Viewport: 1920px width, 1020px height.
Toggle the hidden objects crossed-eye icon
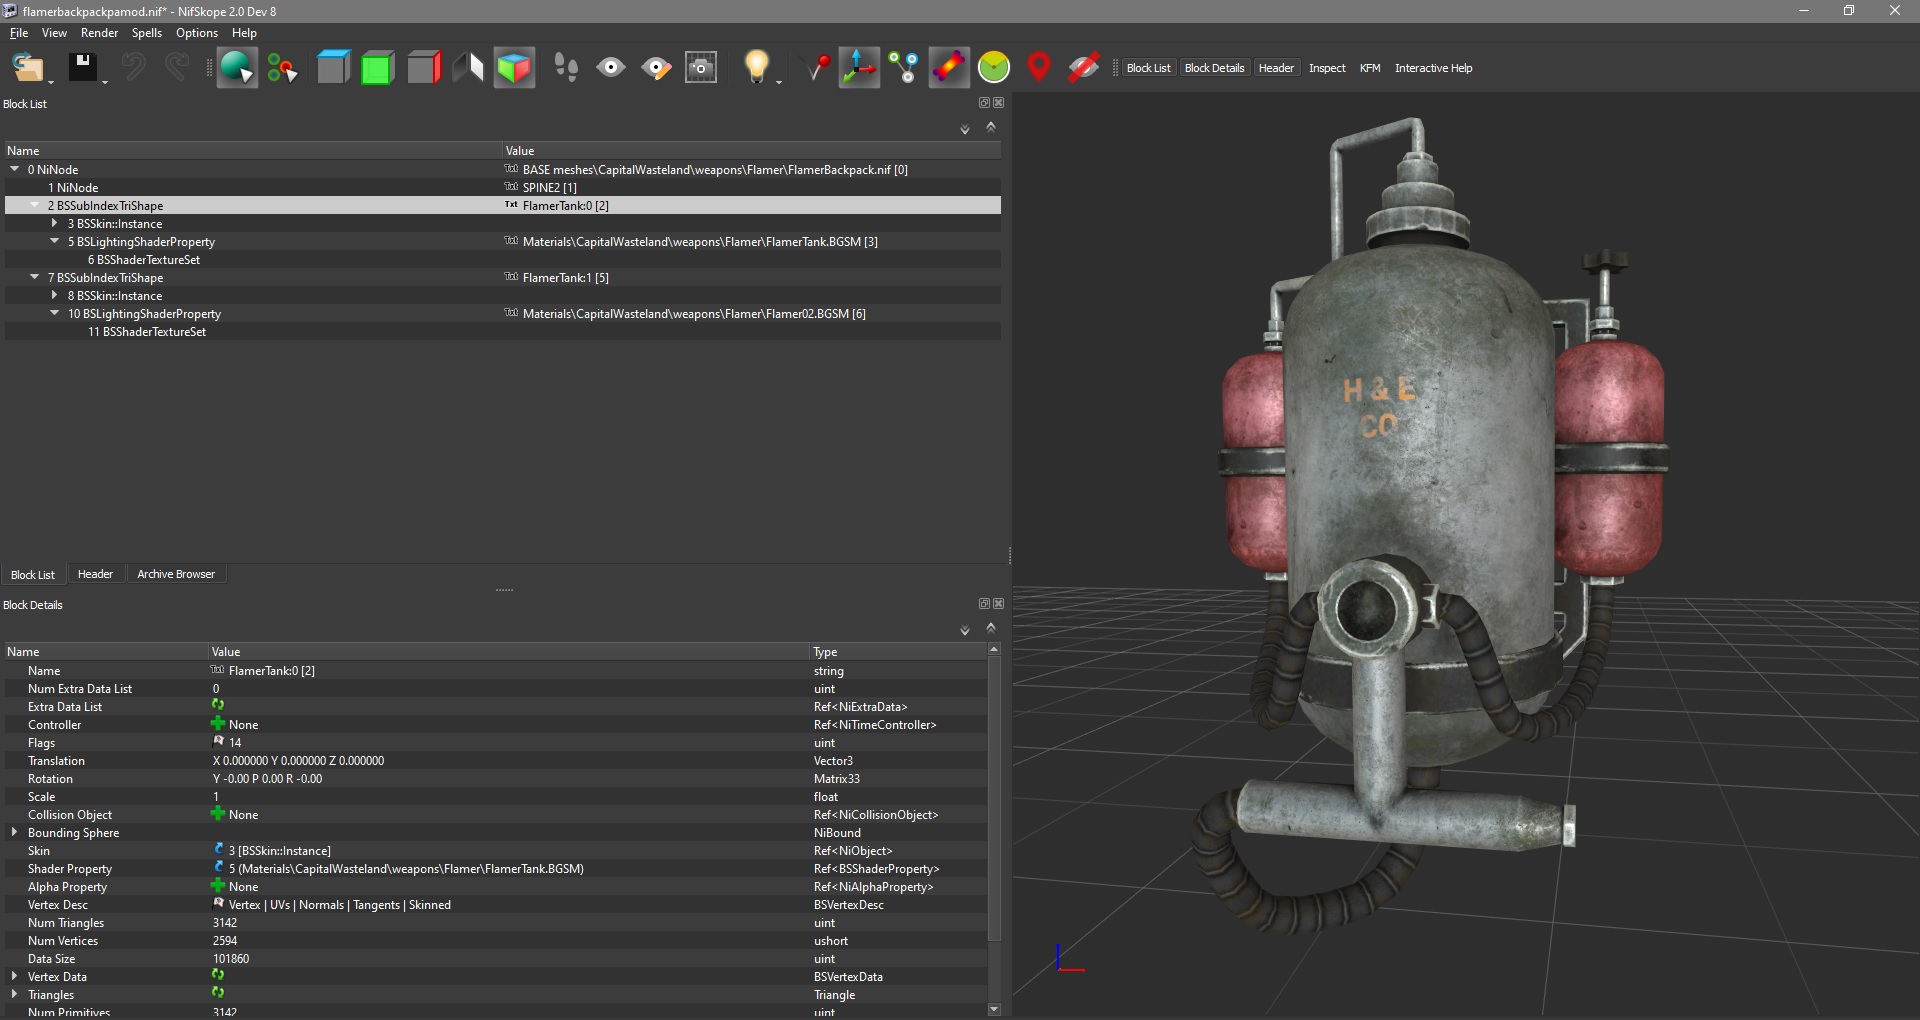point(1083,68)
